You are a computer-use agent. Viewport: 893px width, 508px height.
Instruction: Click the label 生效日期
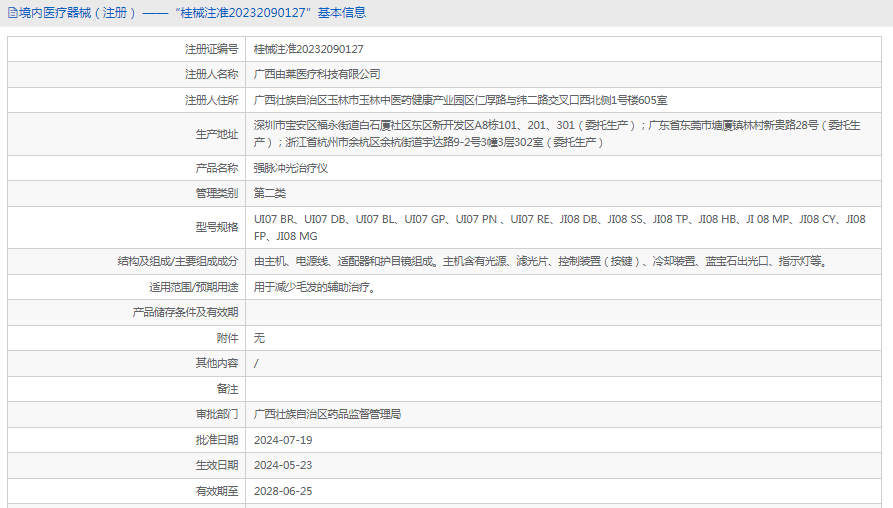coord(217,465)
